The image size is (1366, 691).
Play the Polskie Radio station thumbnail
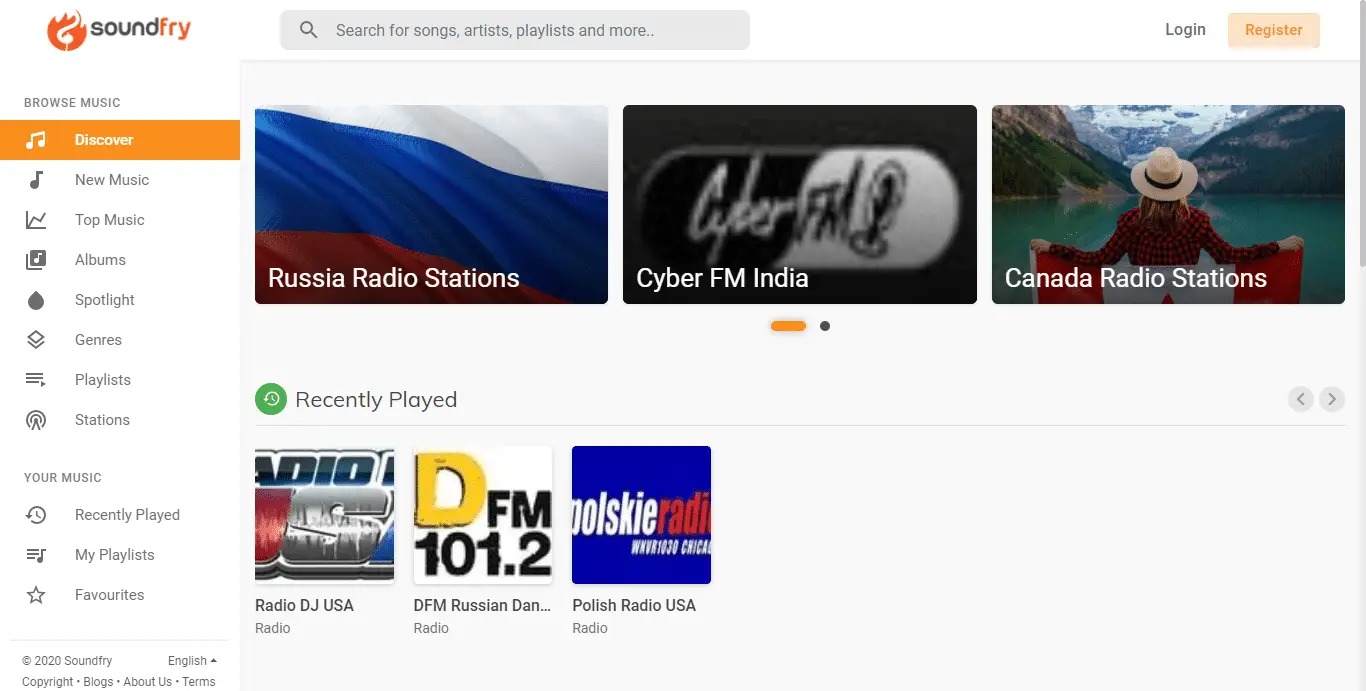(x=641, y=515)
